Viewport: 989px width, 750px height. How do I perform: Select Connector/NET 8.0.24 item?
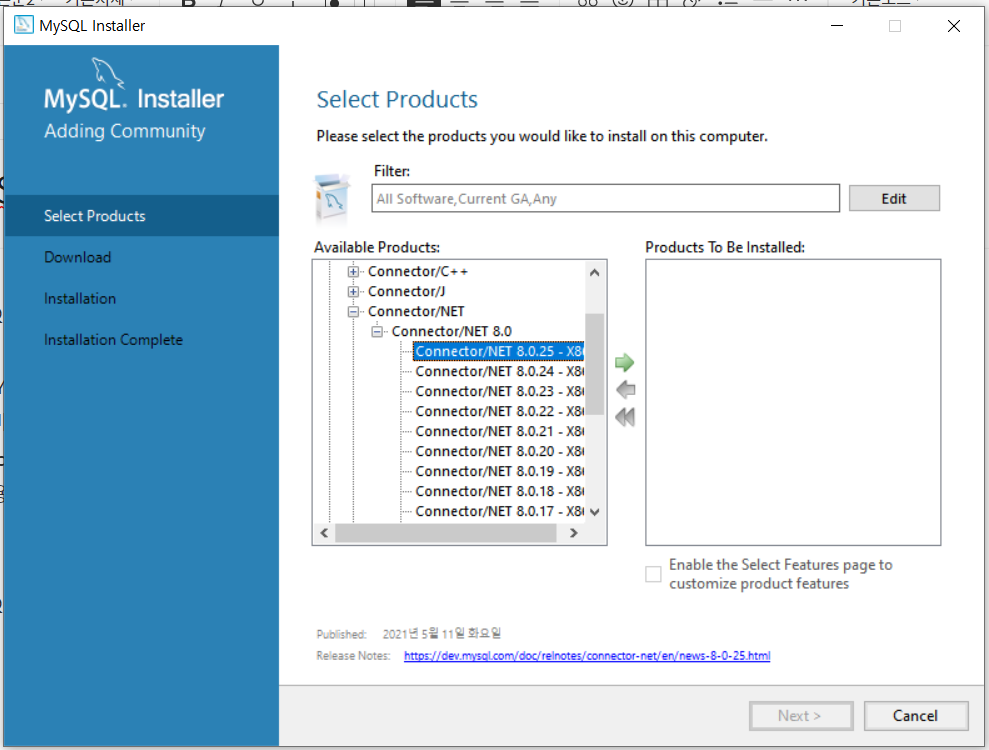click(x=498, y=372)
